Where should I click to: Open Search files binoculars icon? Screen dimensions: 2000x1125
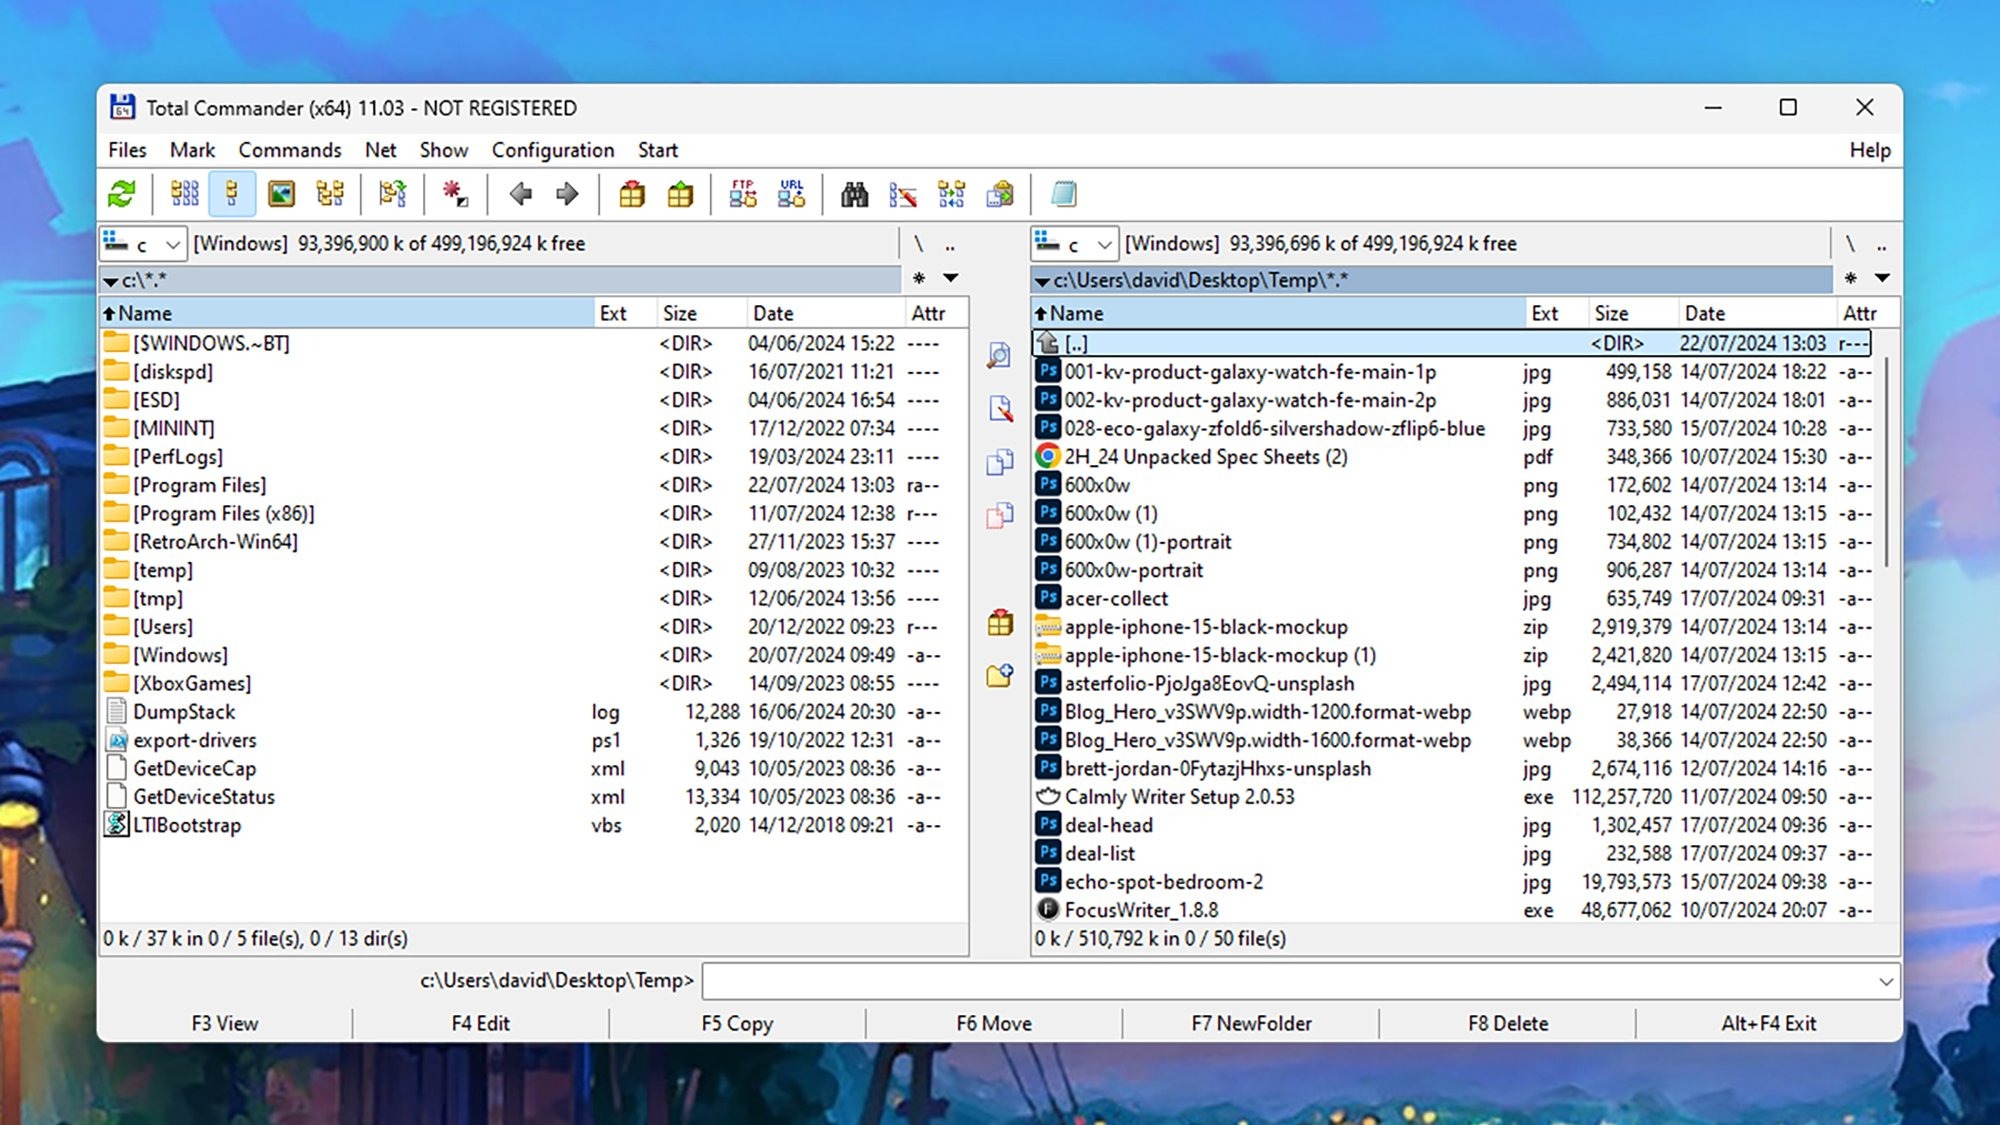click(854, 194)
